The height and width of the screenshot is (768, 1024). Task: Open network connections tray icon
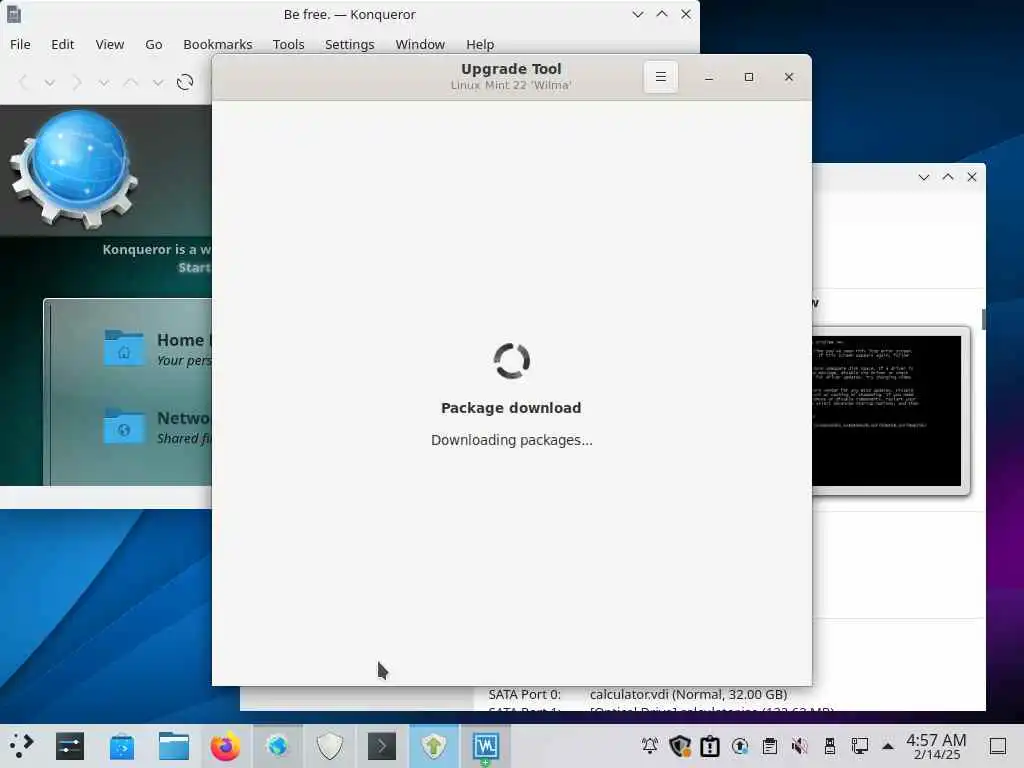859,746
